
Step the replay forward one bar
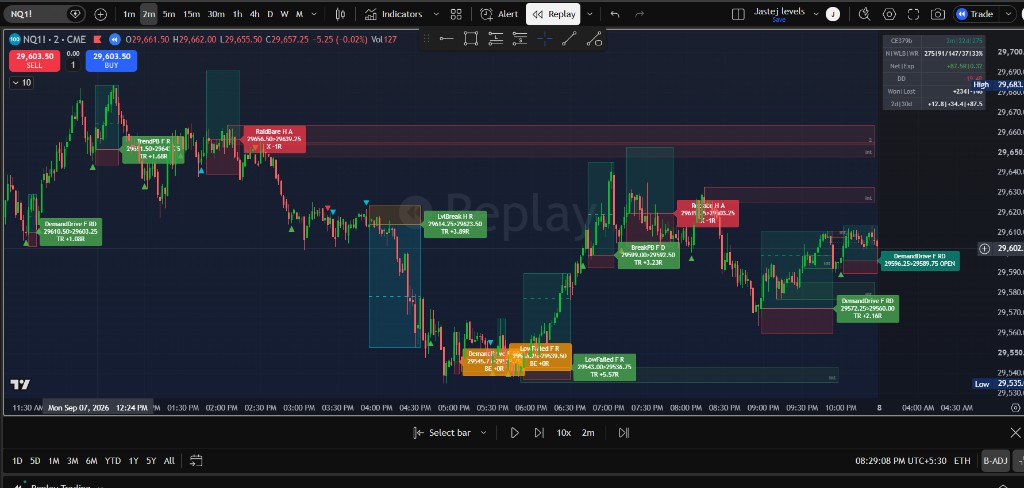(x=539, y=432)
